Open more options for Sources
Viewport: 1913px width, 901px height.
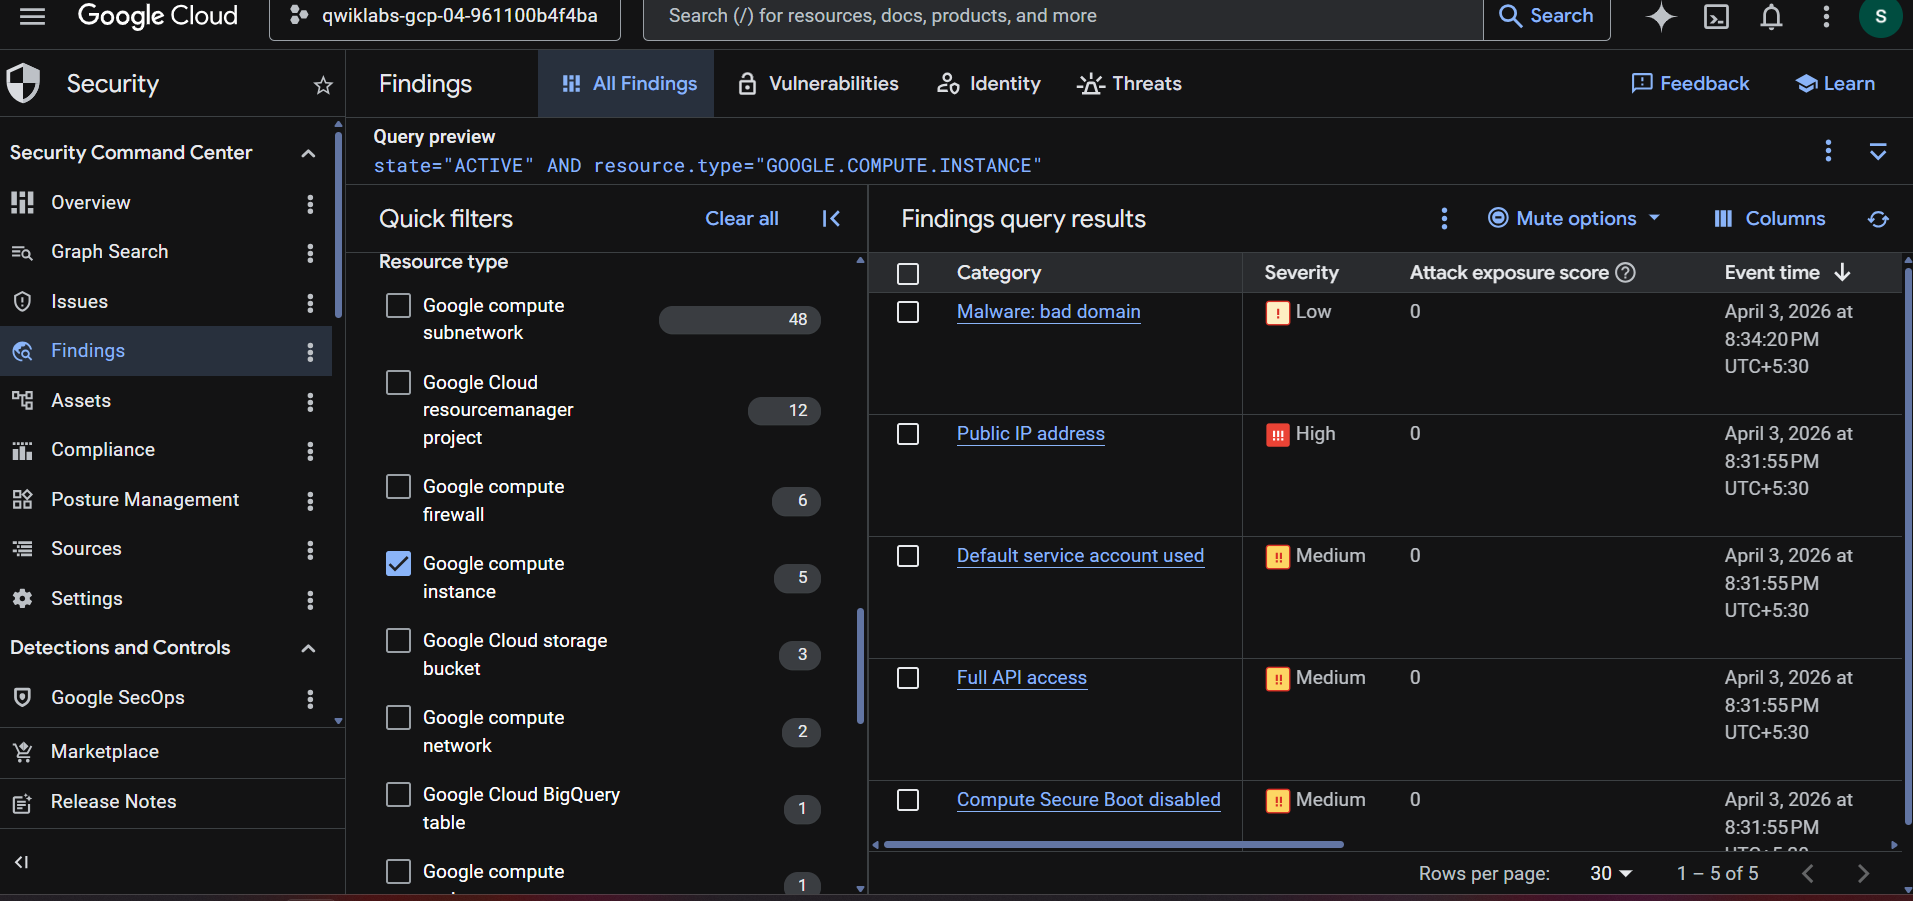coord(310,550)
